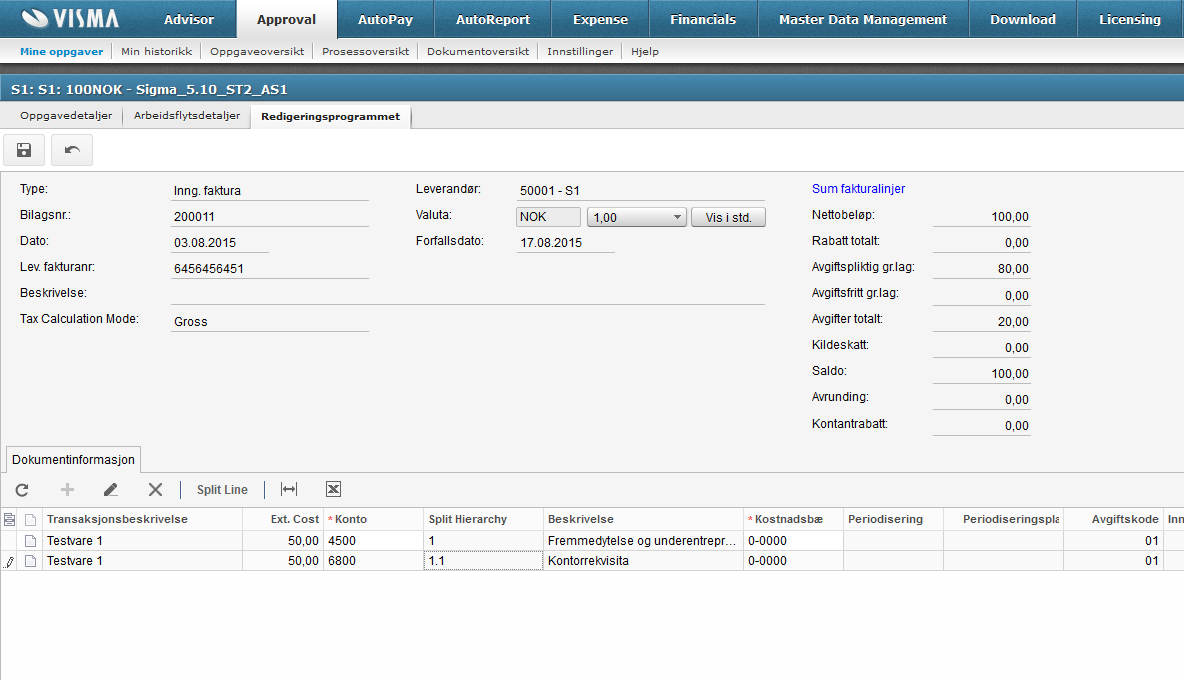Image resolution: width=1184 pixels, height=680 pixels.
Task: Click the grid header files icon
Action: click(x=9, y=519)
